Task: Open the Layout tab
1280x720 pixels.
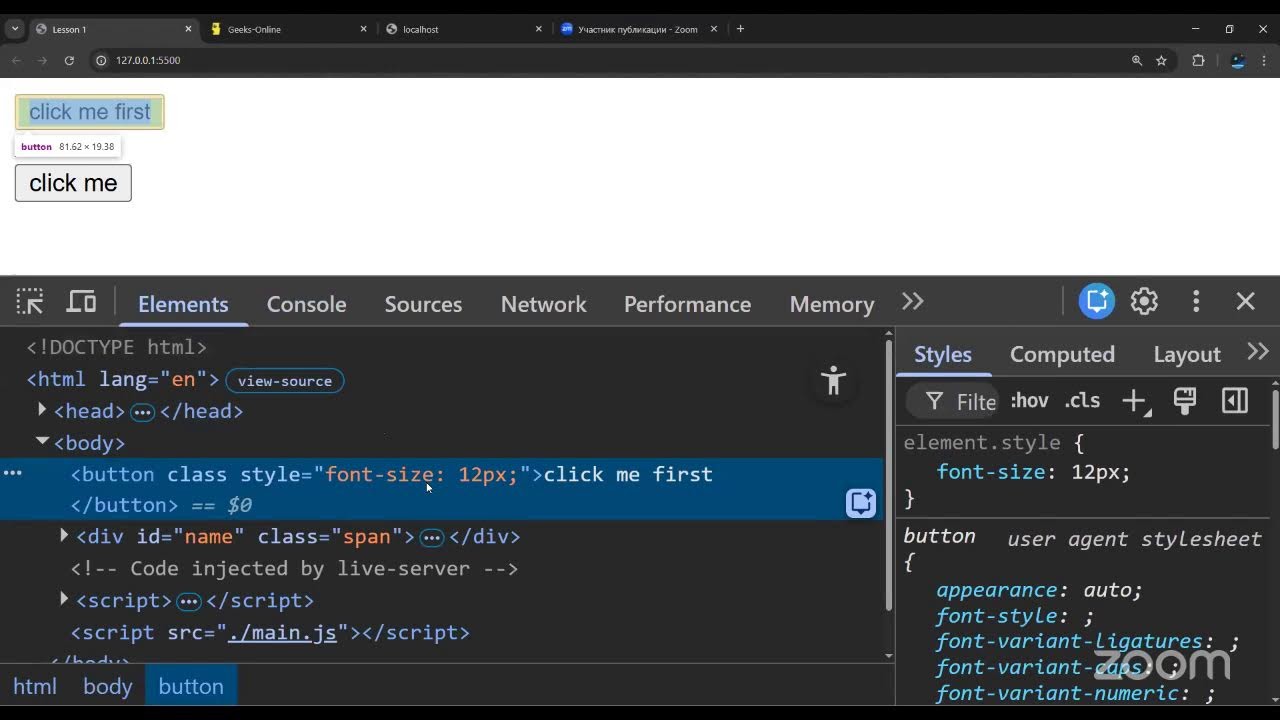Action: tap(1187, 354)
